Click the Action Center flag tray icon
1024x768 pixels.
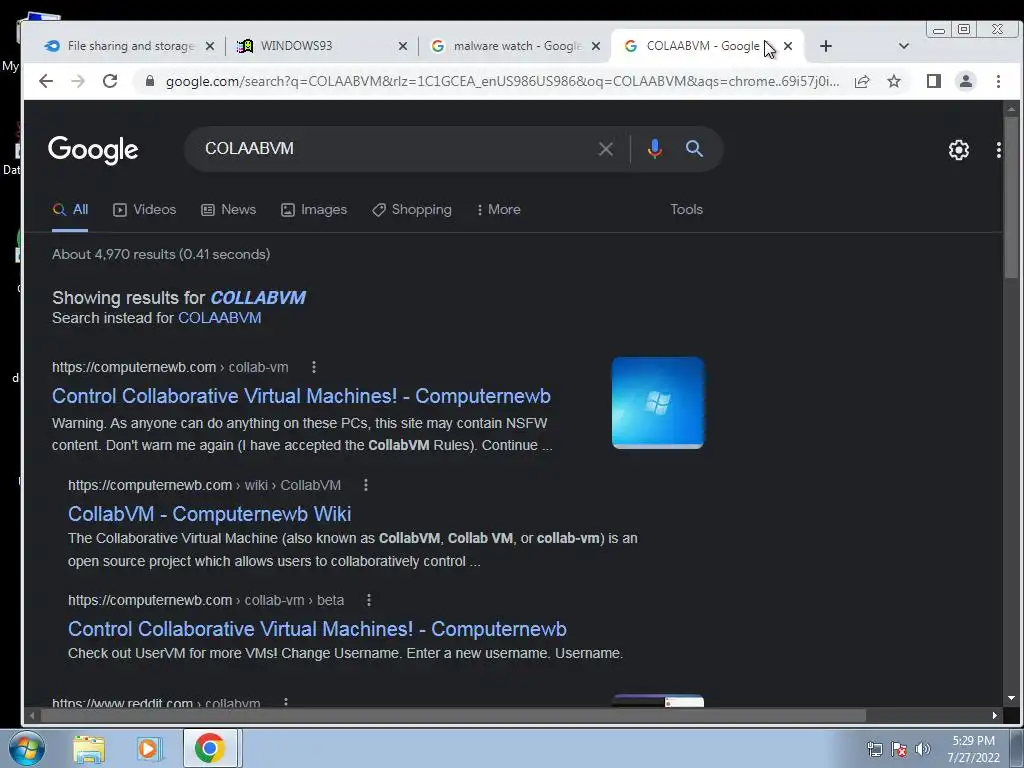pos(899,749)
